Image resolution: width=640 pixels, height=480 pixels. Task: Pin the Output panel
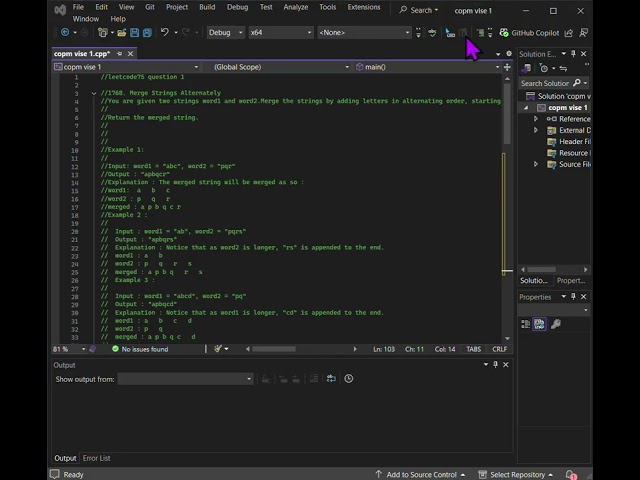[x=496, y=364]
